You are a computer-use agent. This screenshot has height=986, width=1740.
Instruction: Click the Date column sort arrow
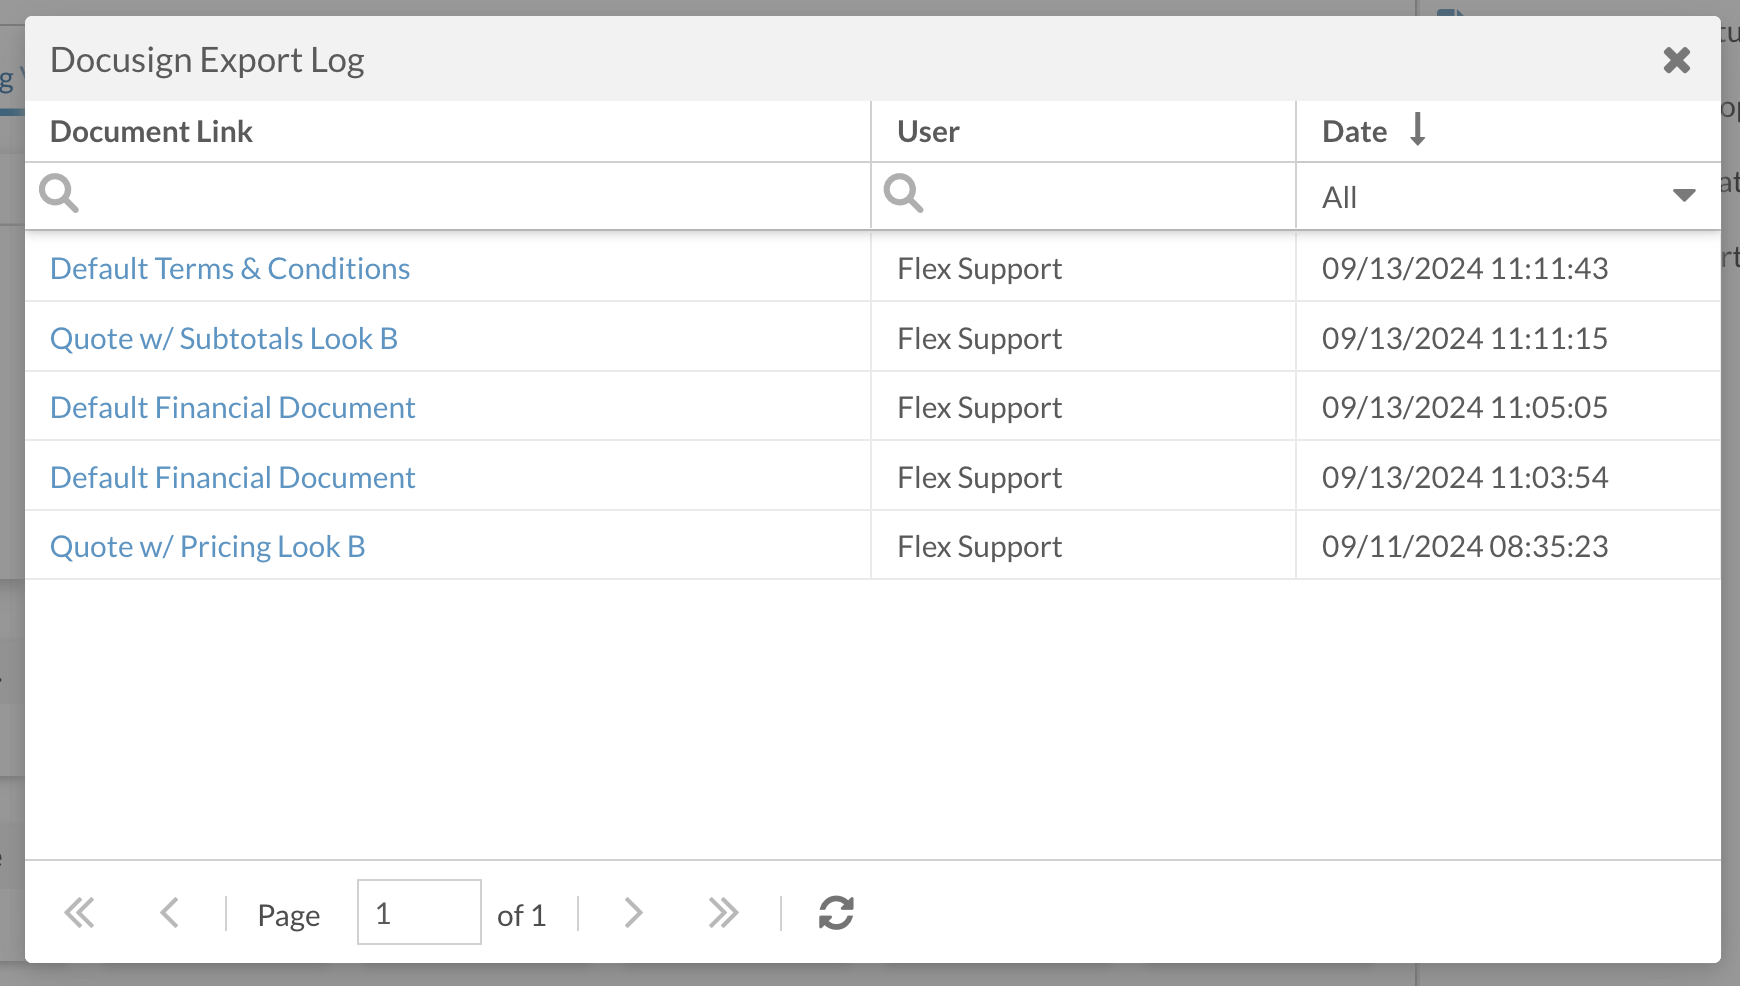click(x=1417, y=130)
